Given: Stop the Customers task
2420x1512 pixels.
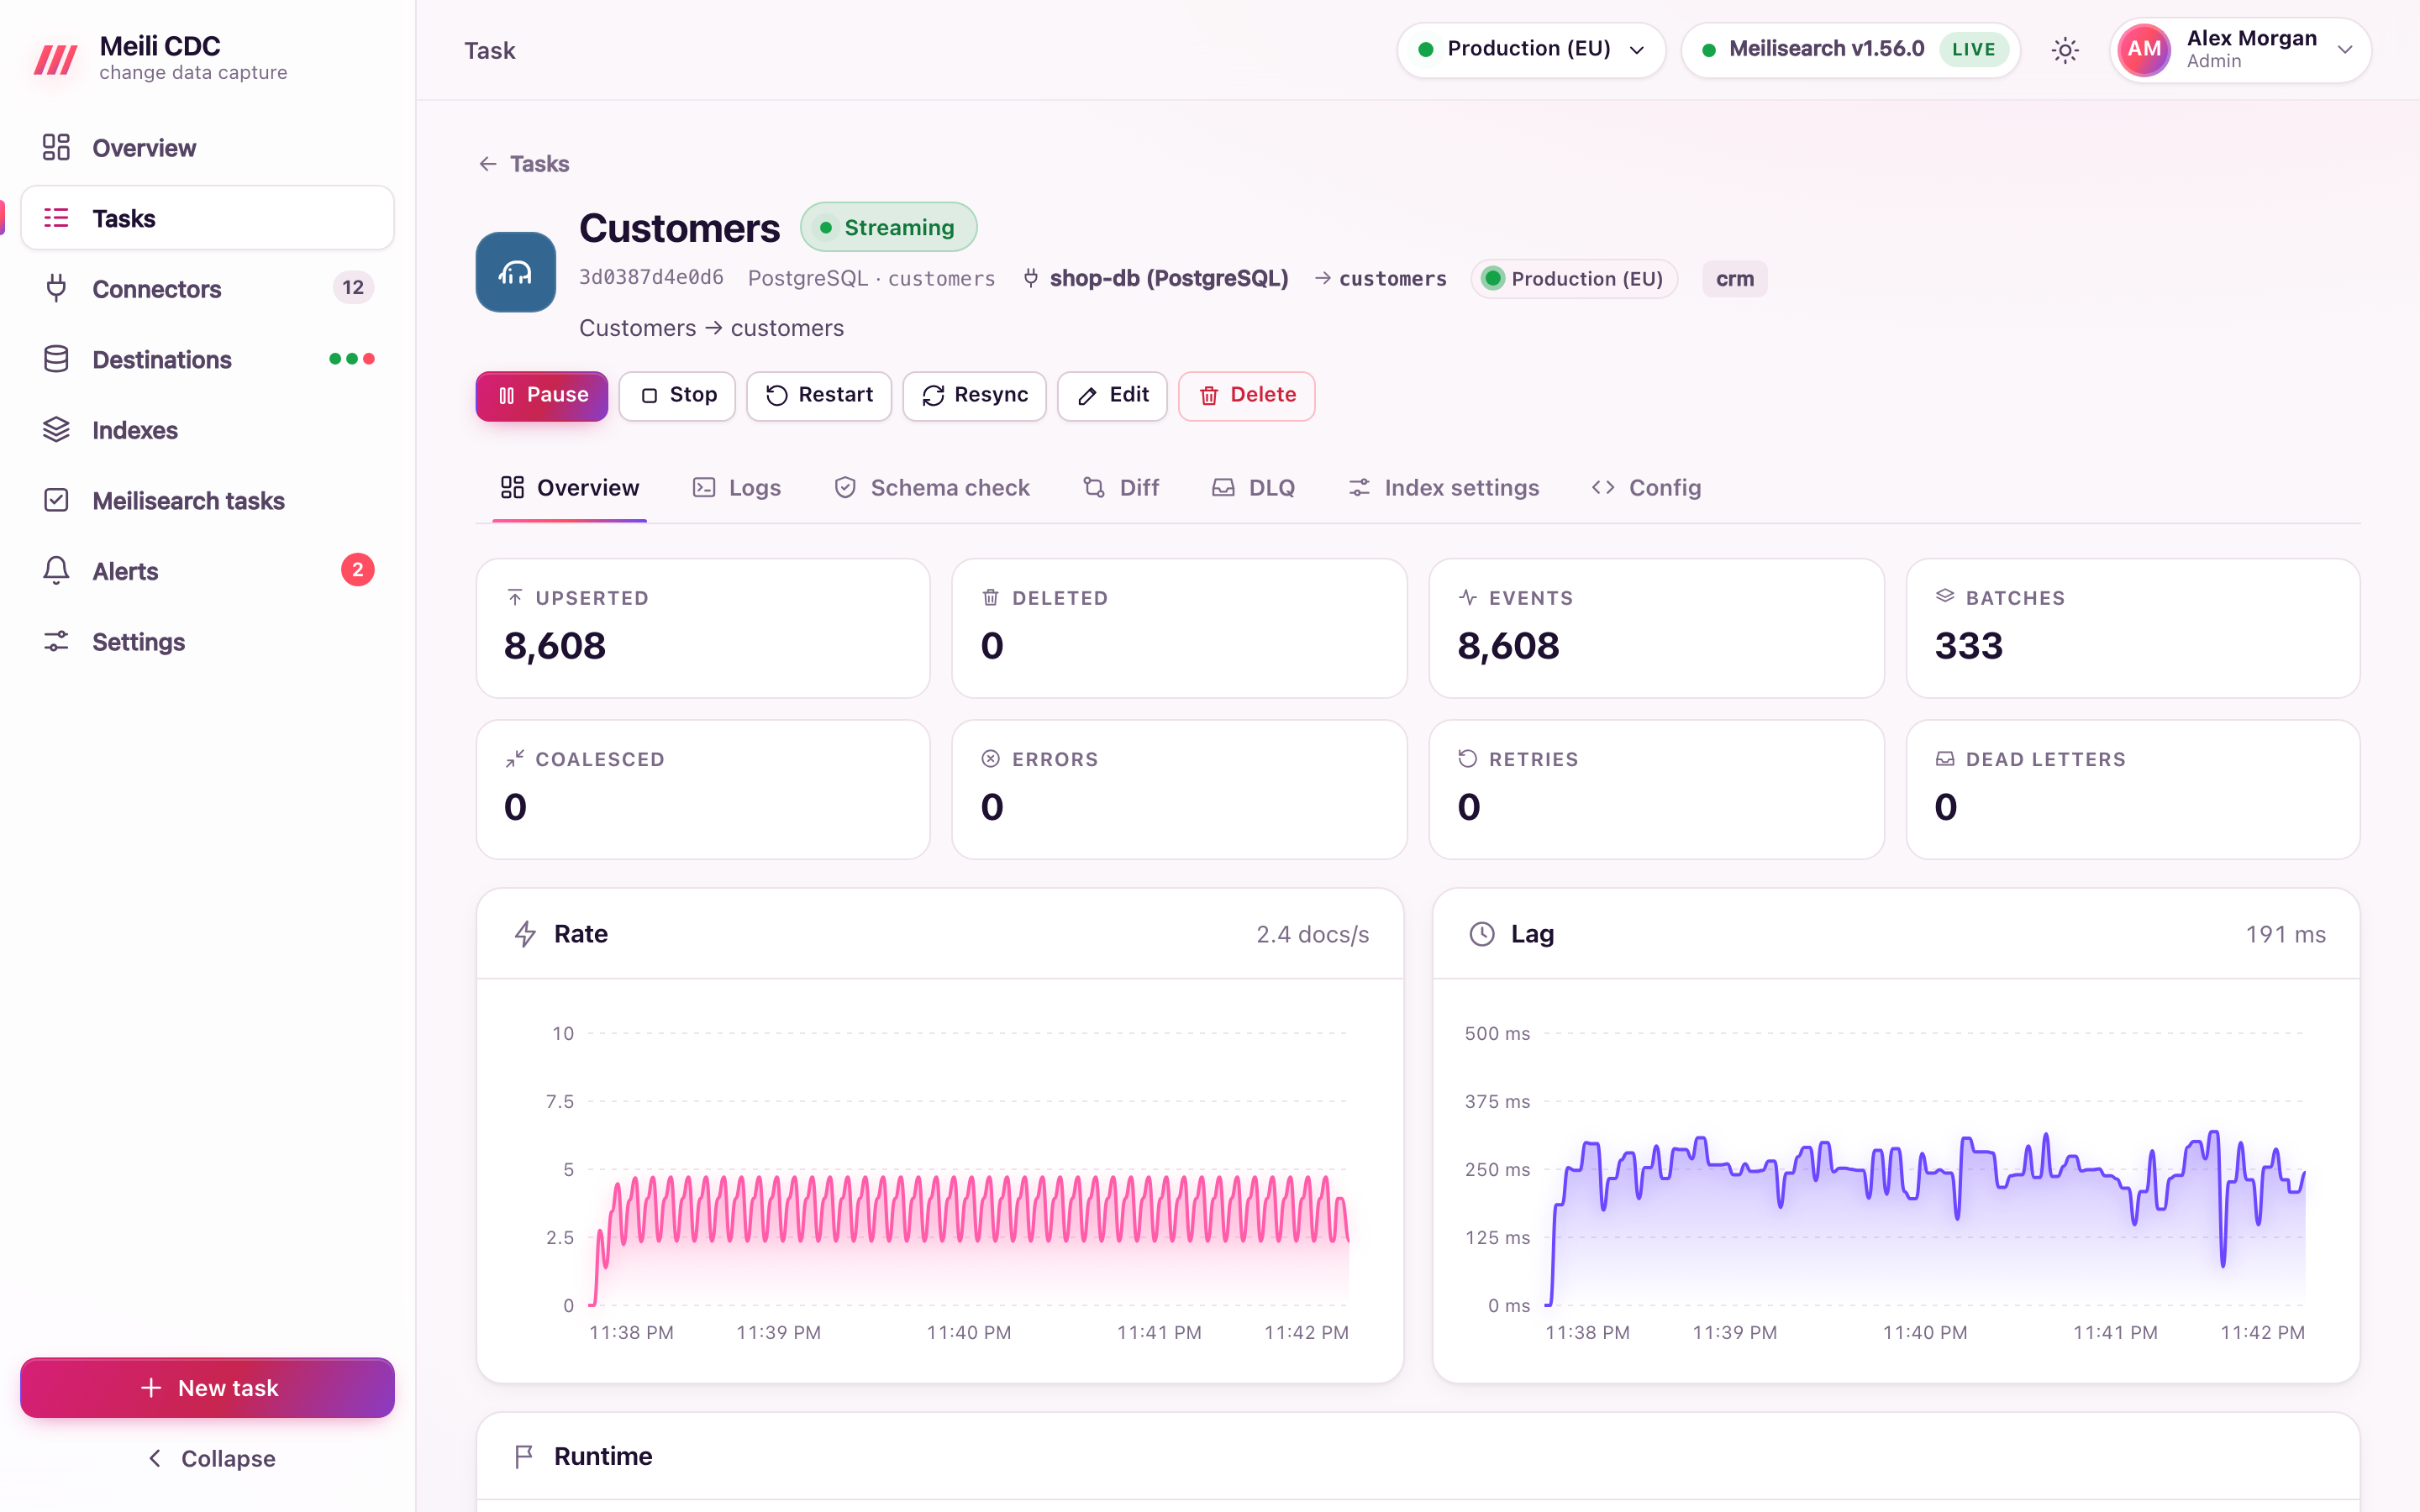Looking at the screenshot, I should click(x=677, y=396).
